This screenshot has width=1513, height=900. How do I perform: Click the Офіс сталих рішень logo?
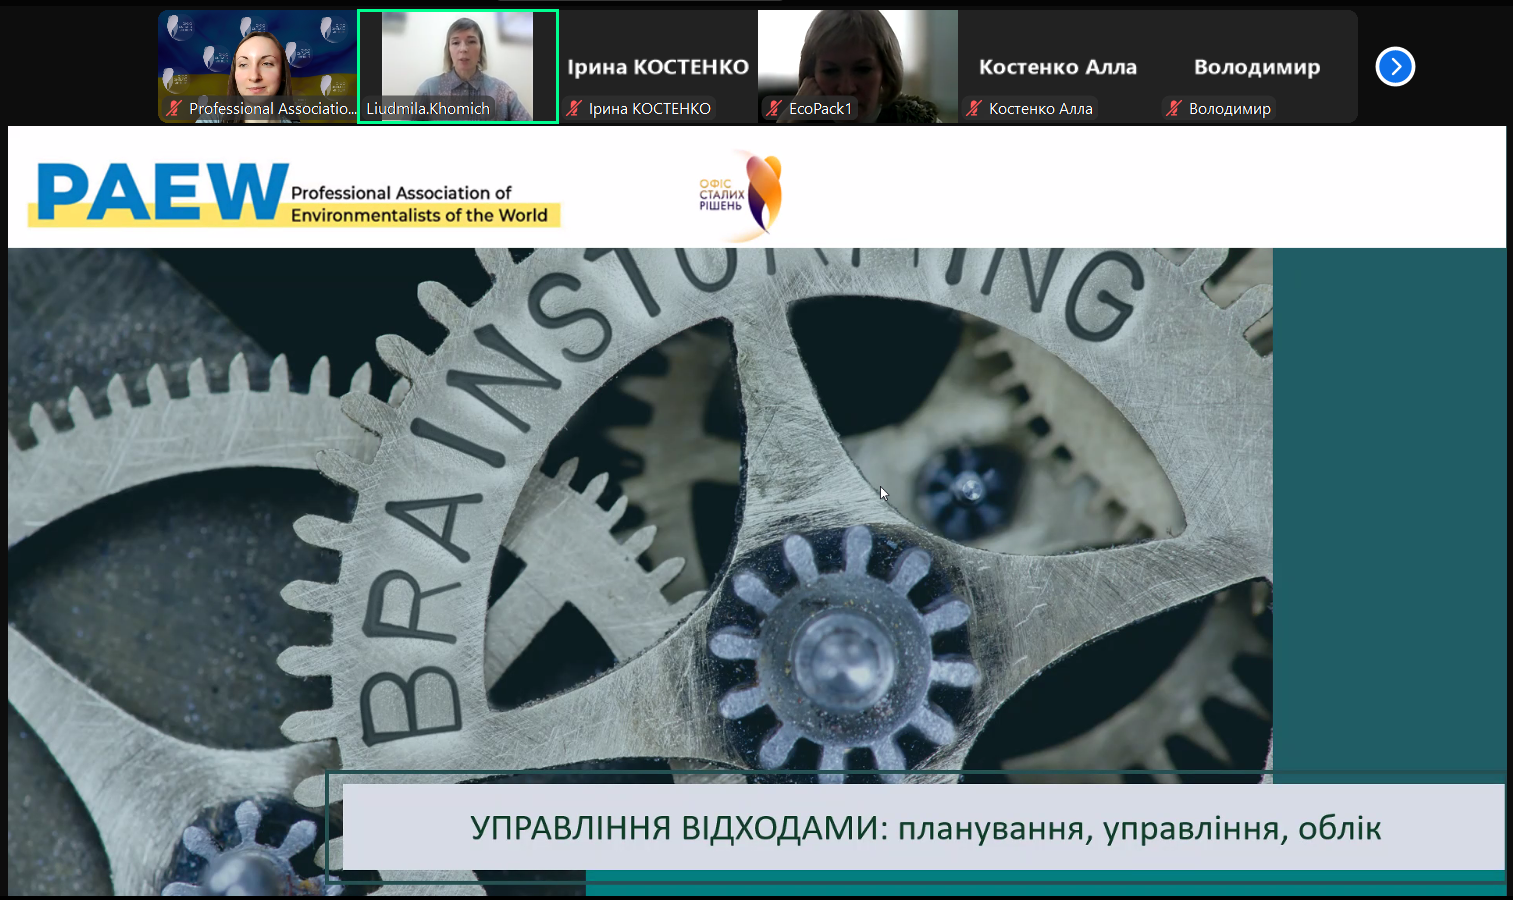741,195
